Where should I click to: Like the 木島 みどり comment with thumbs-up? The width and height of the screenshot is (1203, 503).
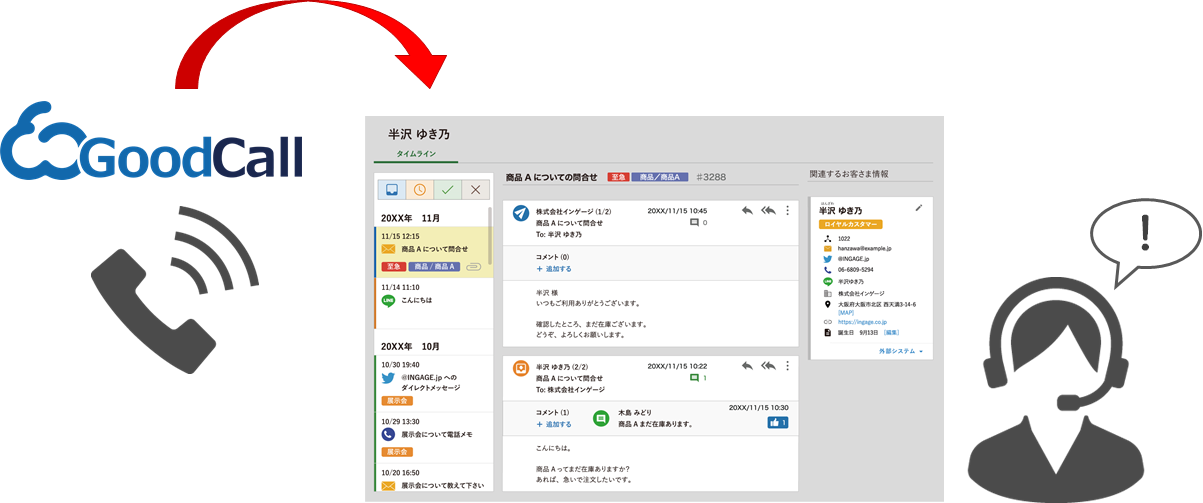click(x=778, y=423)
